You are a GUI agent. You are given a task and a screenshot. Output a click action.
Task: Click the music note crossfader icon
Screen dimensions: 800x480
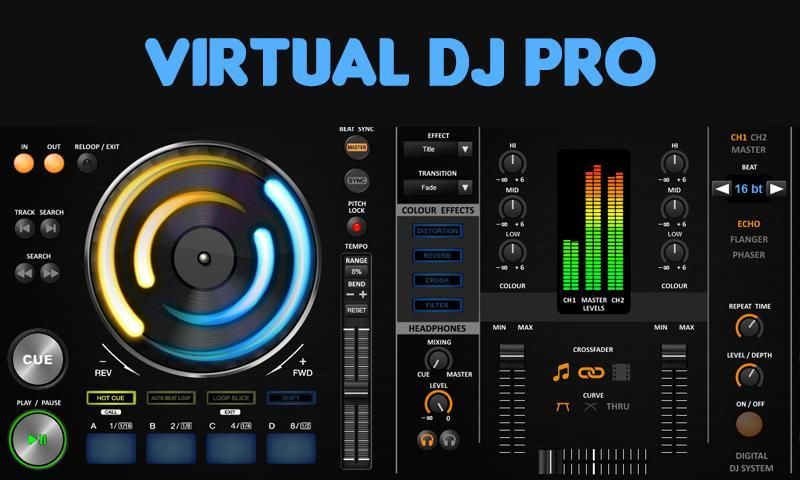[x=561, y=373]
